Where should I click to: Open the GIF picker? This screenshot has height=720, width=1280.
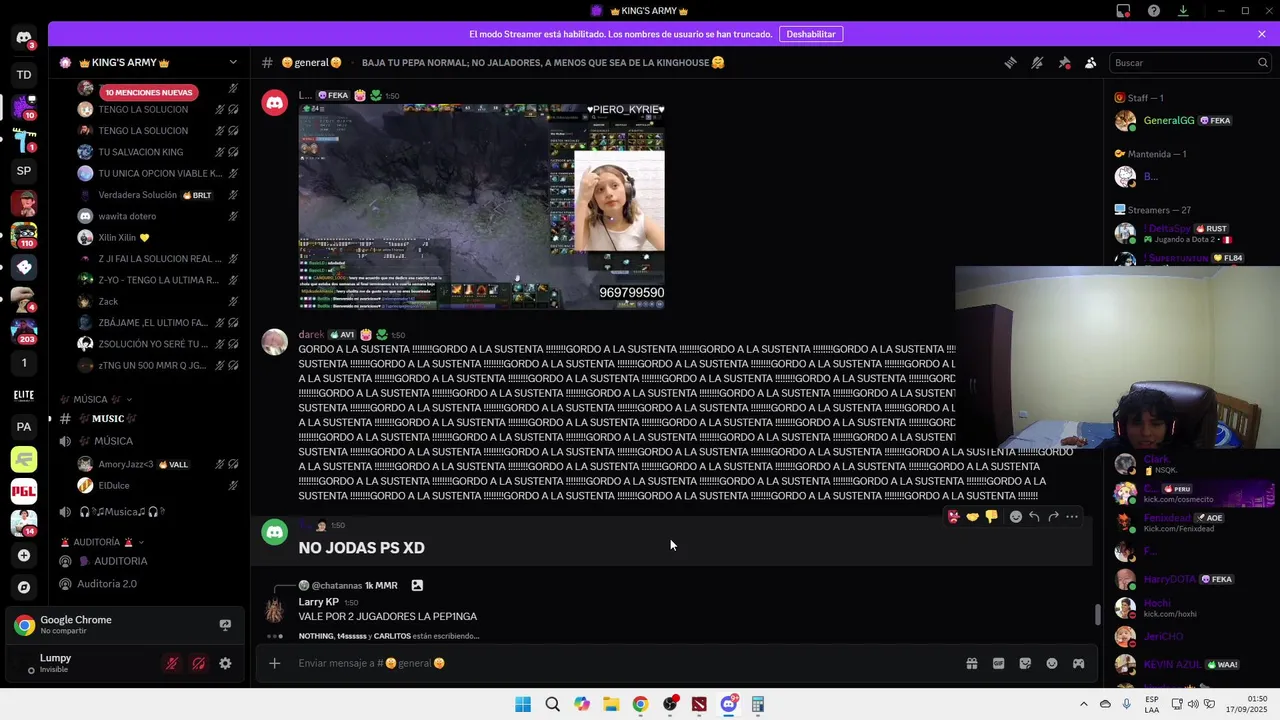pos(998,663)
